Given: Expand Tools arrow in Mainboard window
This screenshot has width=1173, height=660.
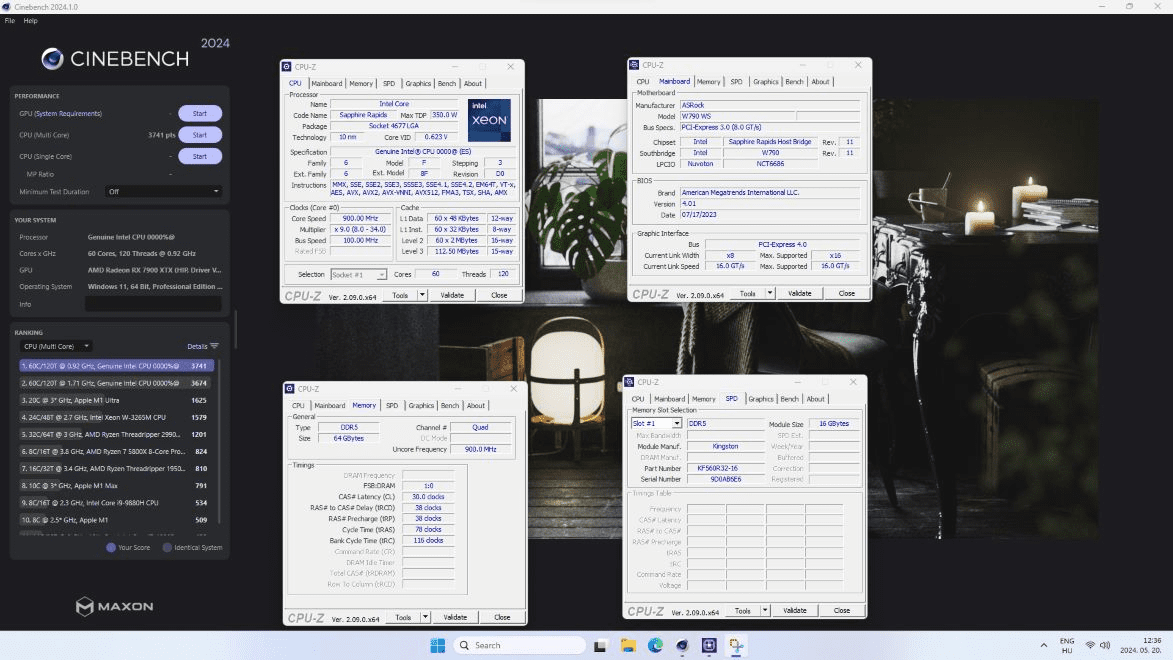Looking at the screenshot, I should [x=769, y=294].
